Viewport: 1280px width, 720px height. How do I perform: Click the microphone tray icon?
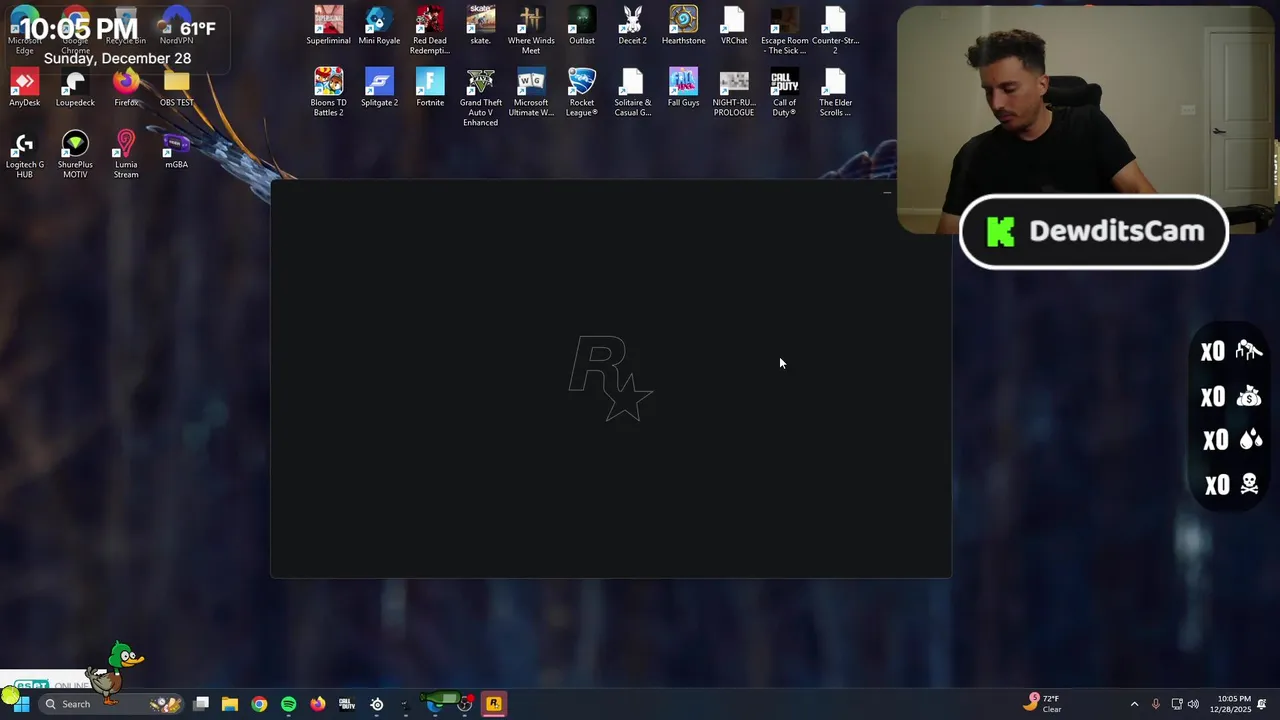pyautogui.click(x=1156, y=704)
